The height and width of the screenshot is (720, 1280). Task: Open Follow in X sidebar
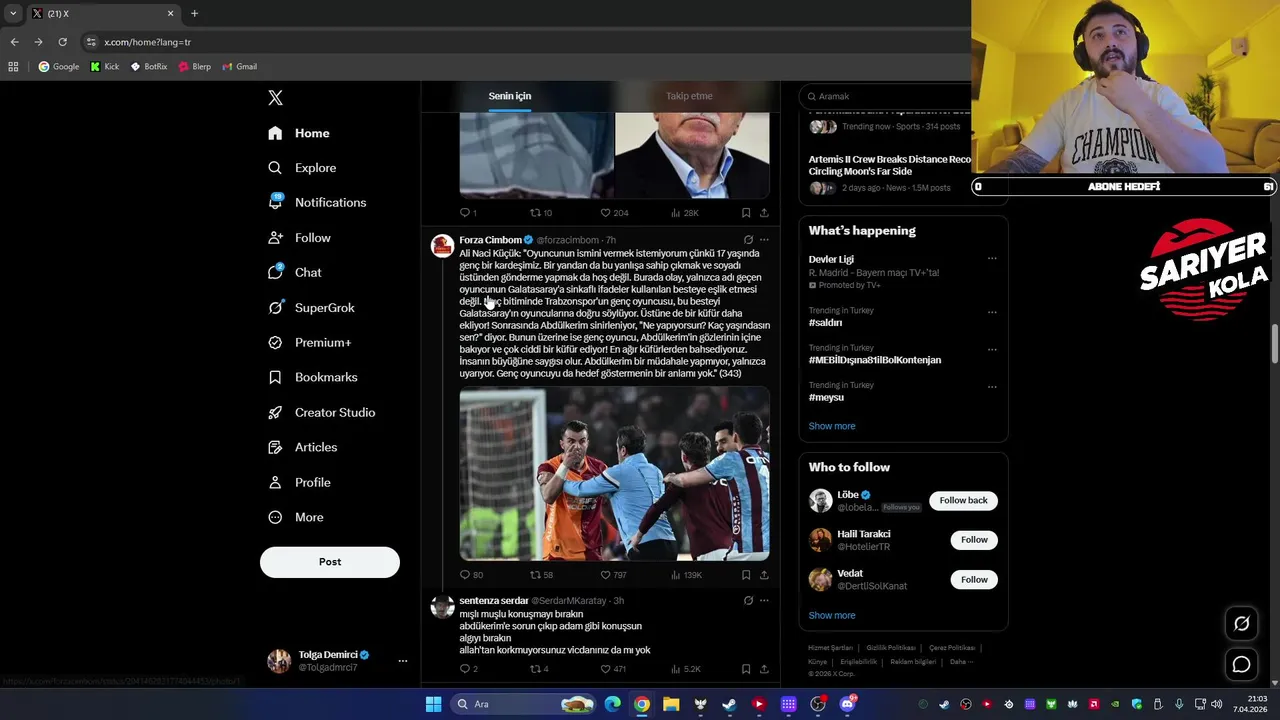pyautogui.click(x=299, y=238)
